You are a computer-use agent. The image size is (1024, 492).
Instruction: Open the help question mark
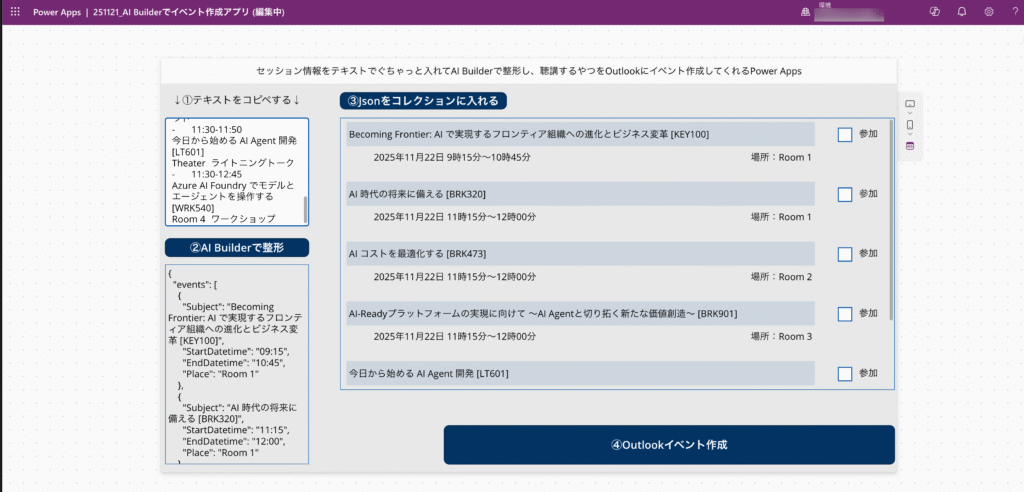tap(1012, 11)
